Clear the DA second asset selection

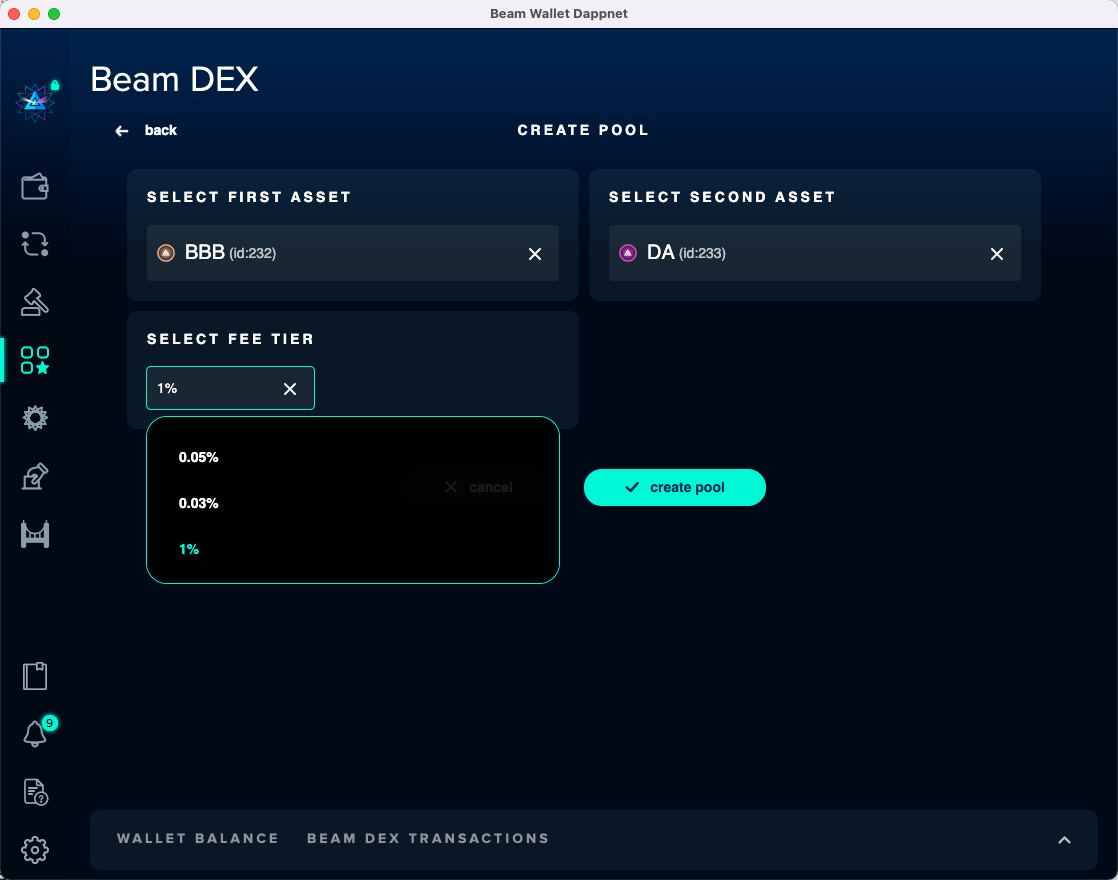point(997,254)
